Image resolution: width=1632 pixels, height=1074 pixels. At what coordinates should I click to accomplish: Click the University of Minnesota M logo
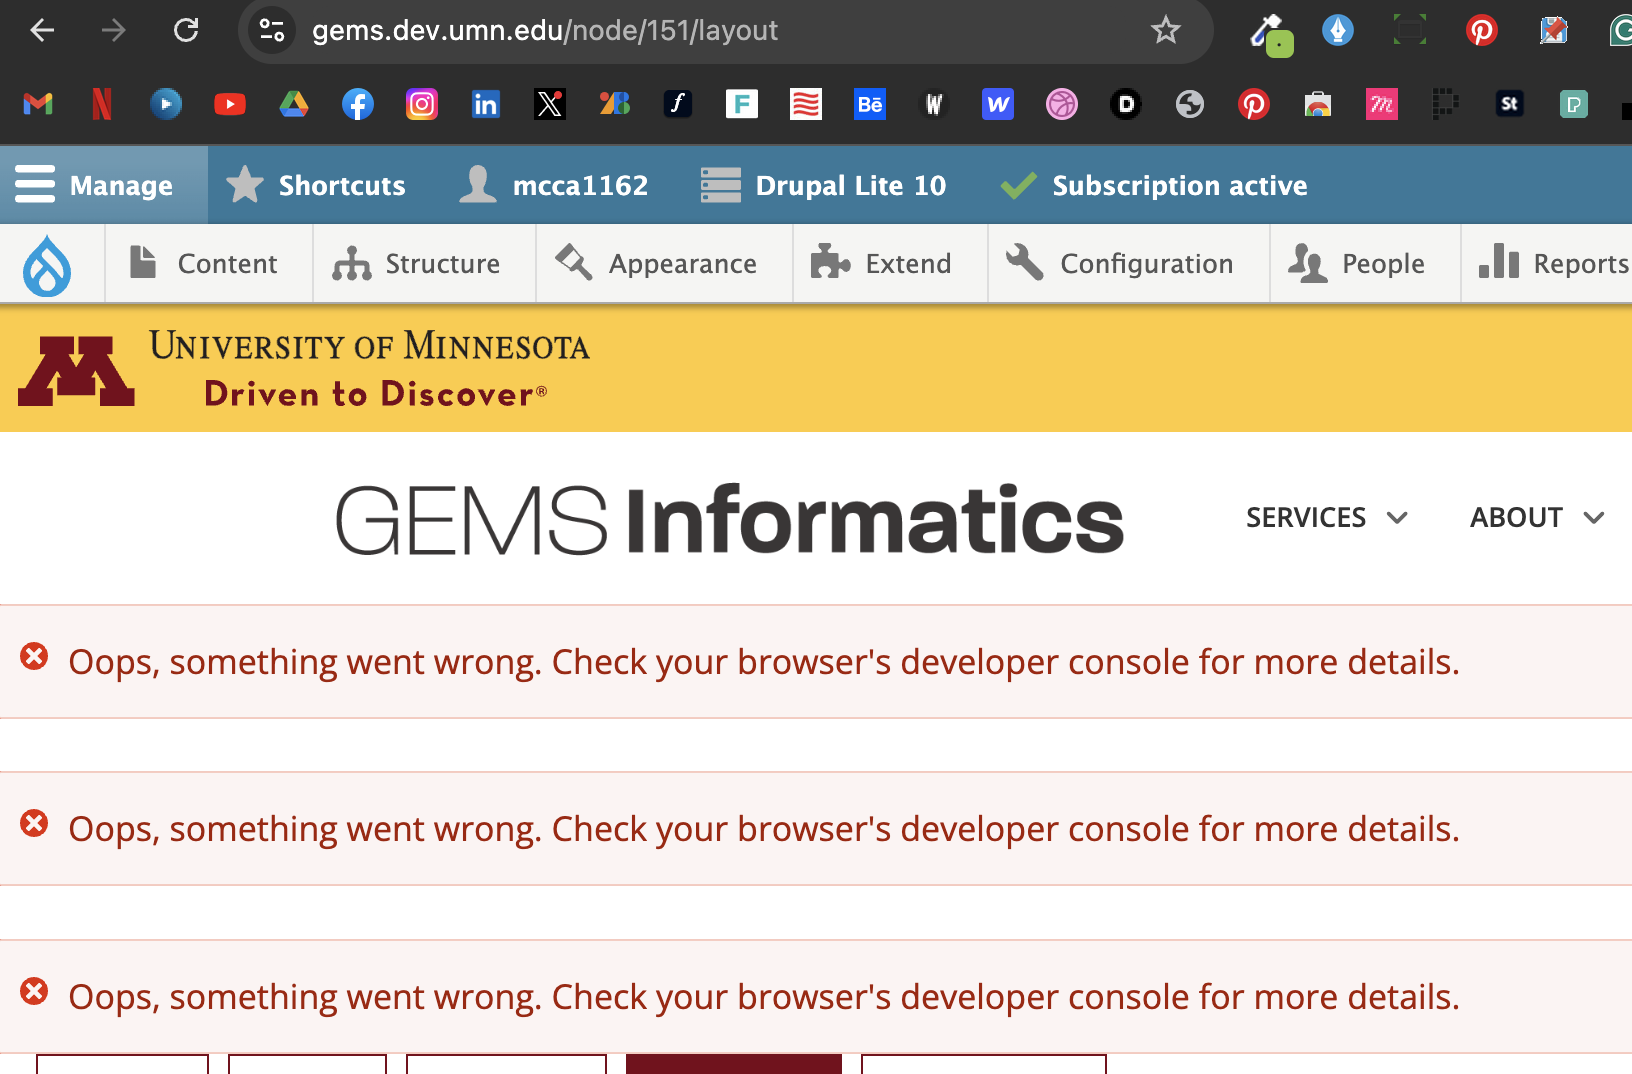76,370
